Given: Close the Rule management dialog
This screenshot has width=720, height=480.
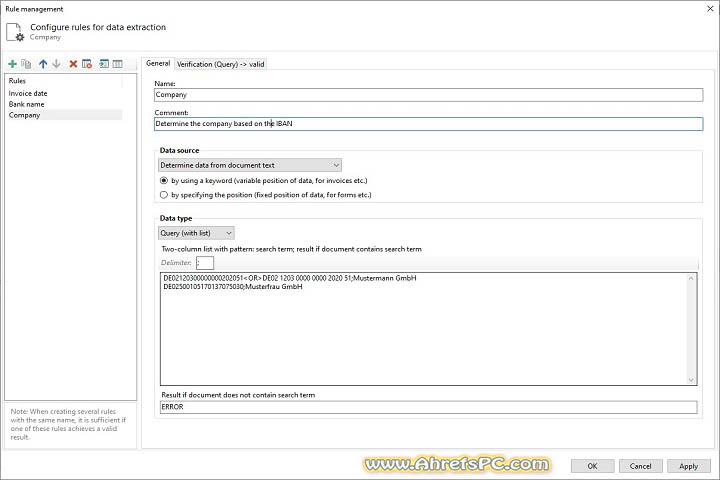Looking at the screenshot, I should click(x=710, y=8).
